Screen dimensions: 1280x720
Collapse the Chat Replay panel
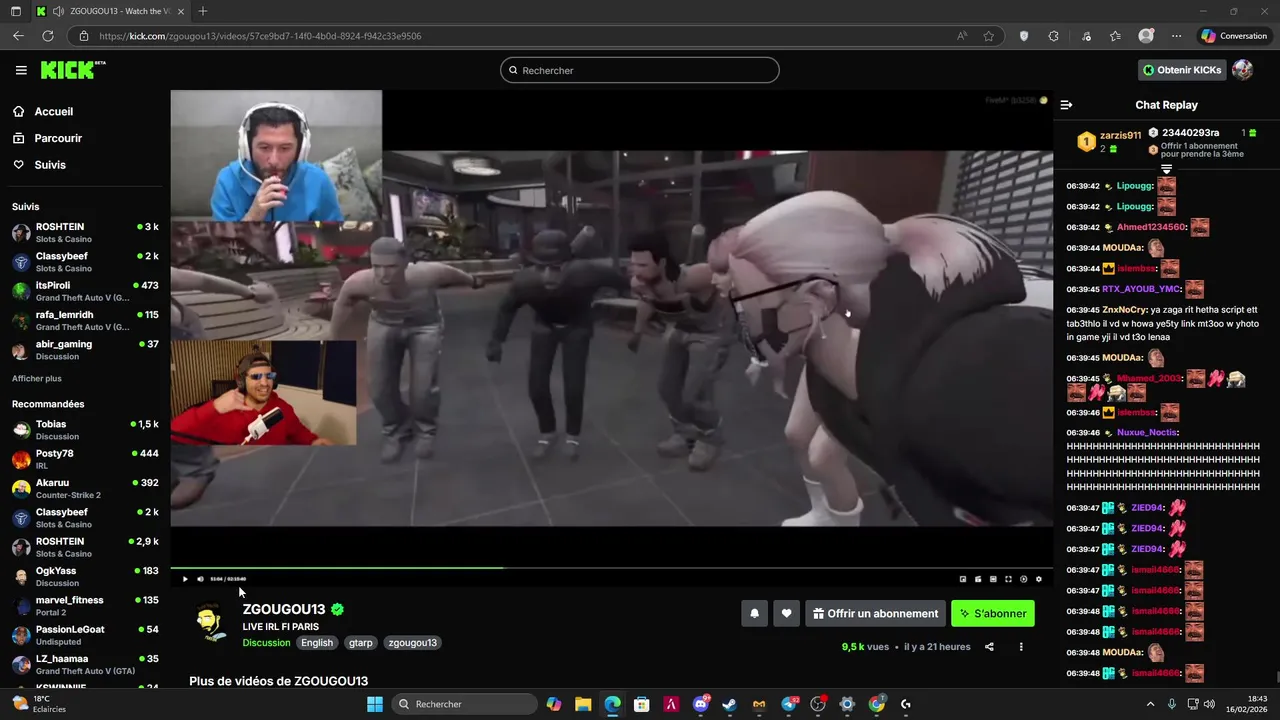(1066, 105)
